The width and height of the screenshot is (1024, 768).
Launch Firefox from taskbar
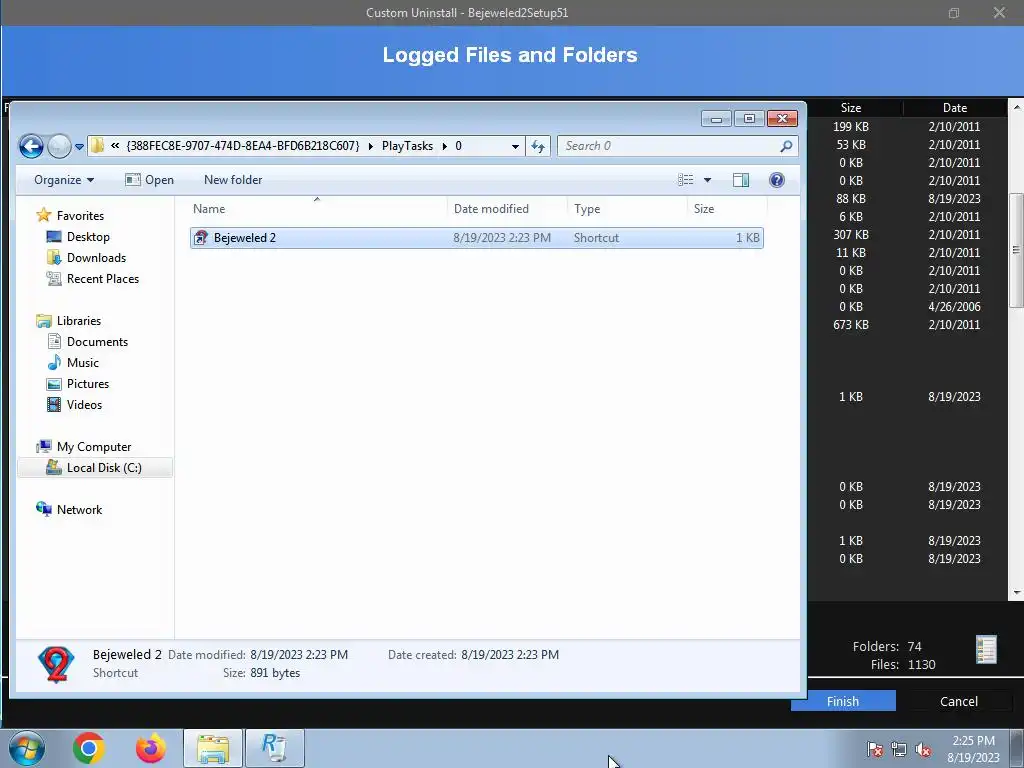click(150, 748)
